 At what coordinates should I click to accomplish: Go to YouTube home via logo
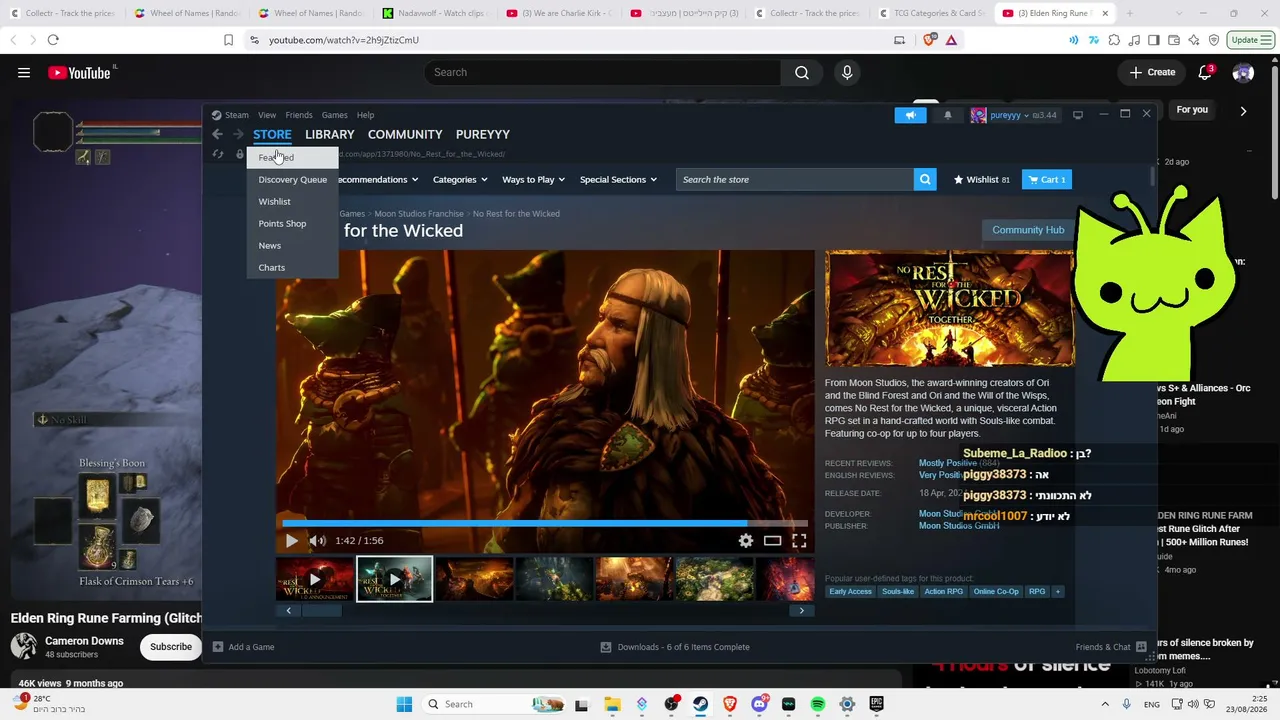coord(79,72)
